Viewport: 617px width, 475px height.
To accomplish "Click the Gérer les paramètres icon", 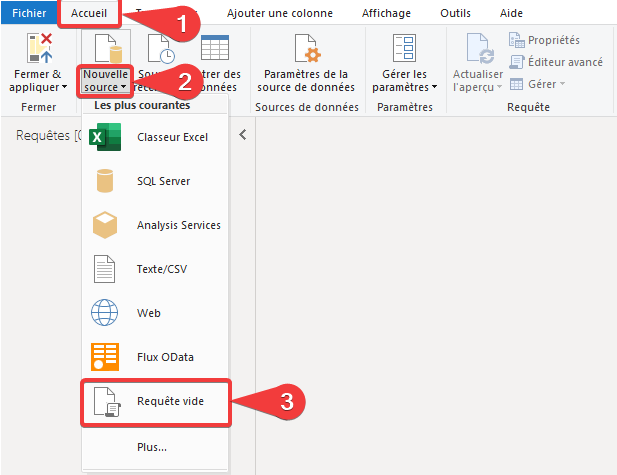I will pyautogui.click(x=404, y=48).
